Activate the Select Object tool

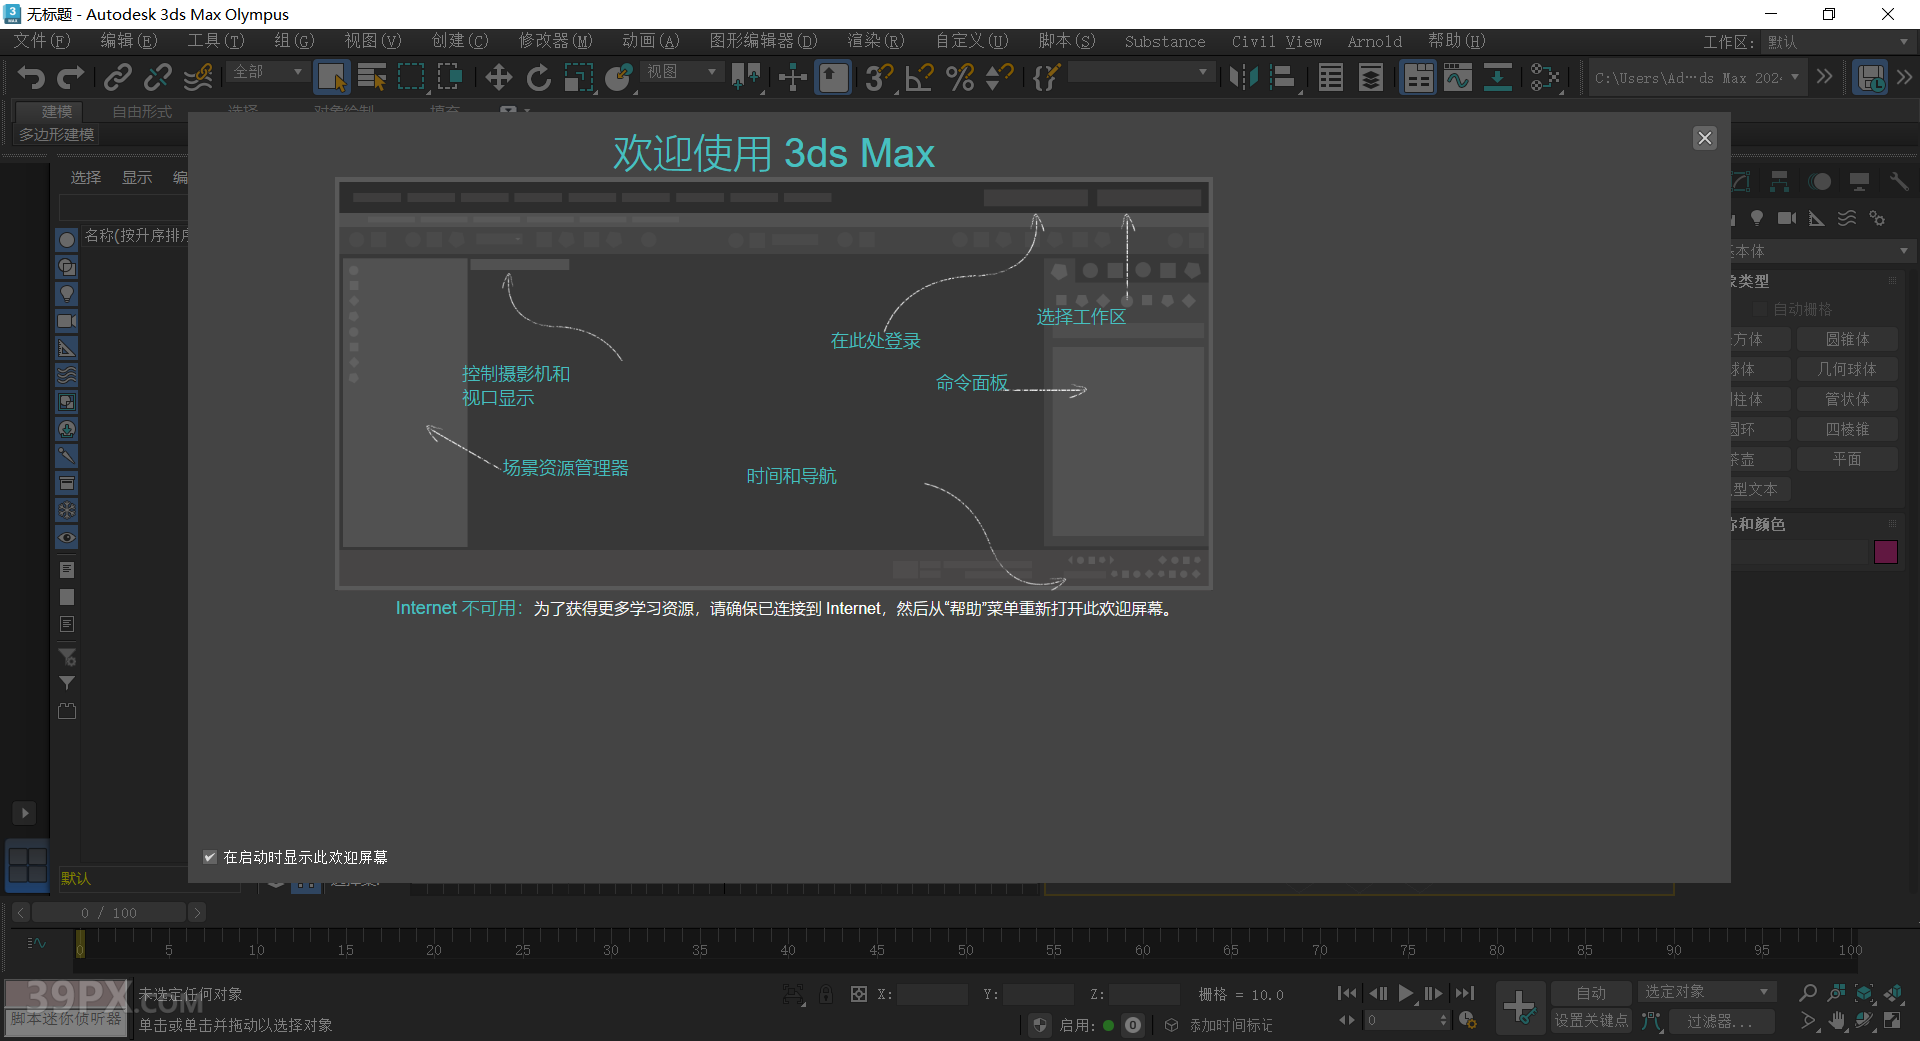click(x=331, y=77)
